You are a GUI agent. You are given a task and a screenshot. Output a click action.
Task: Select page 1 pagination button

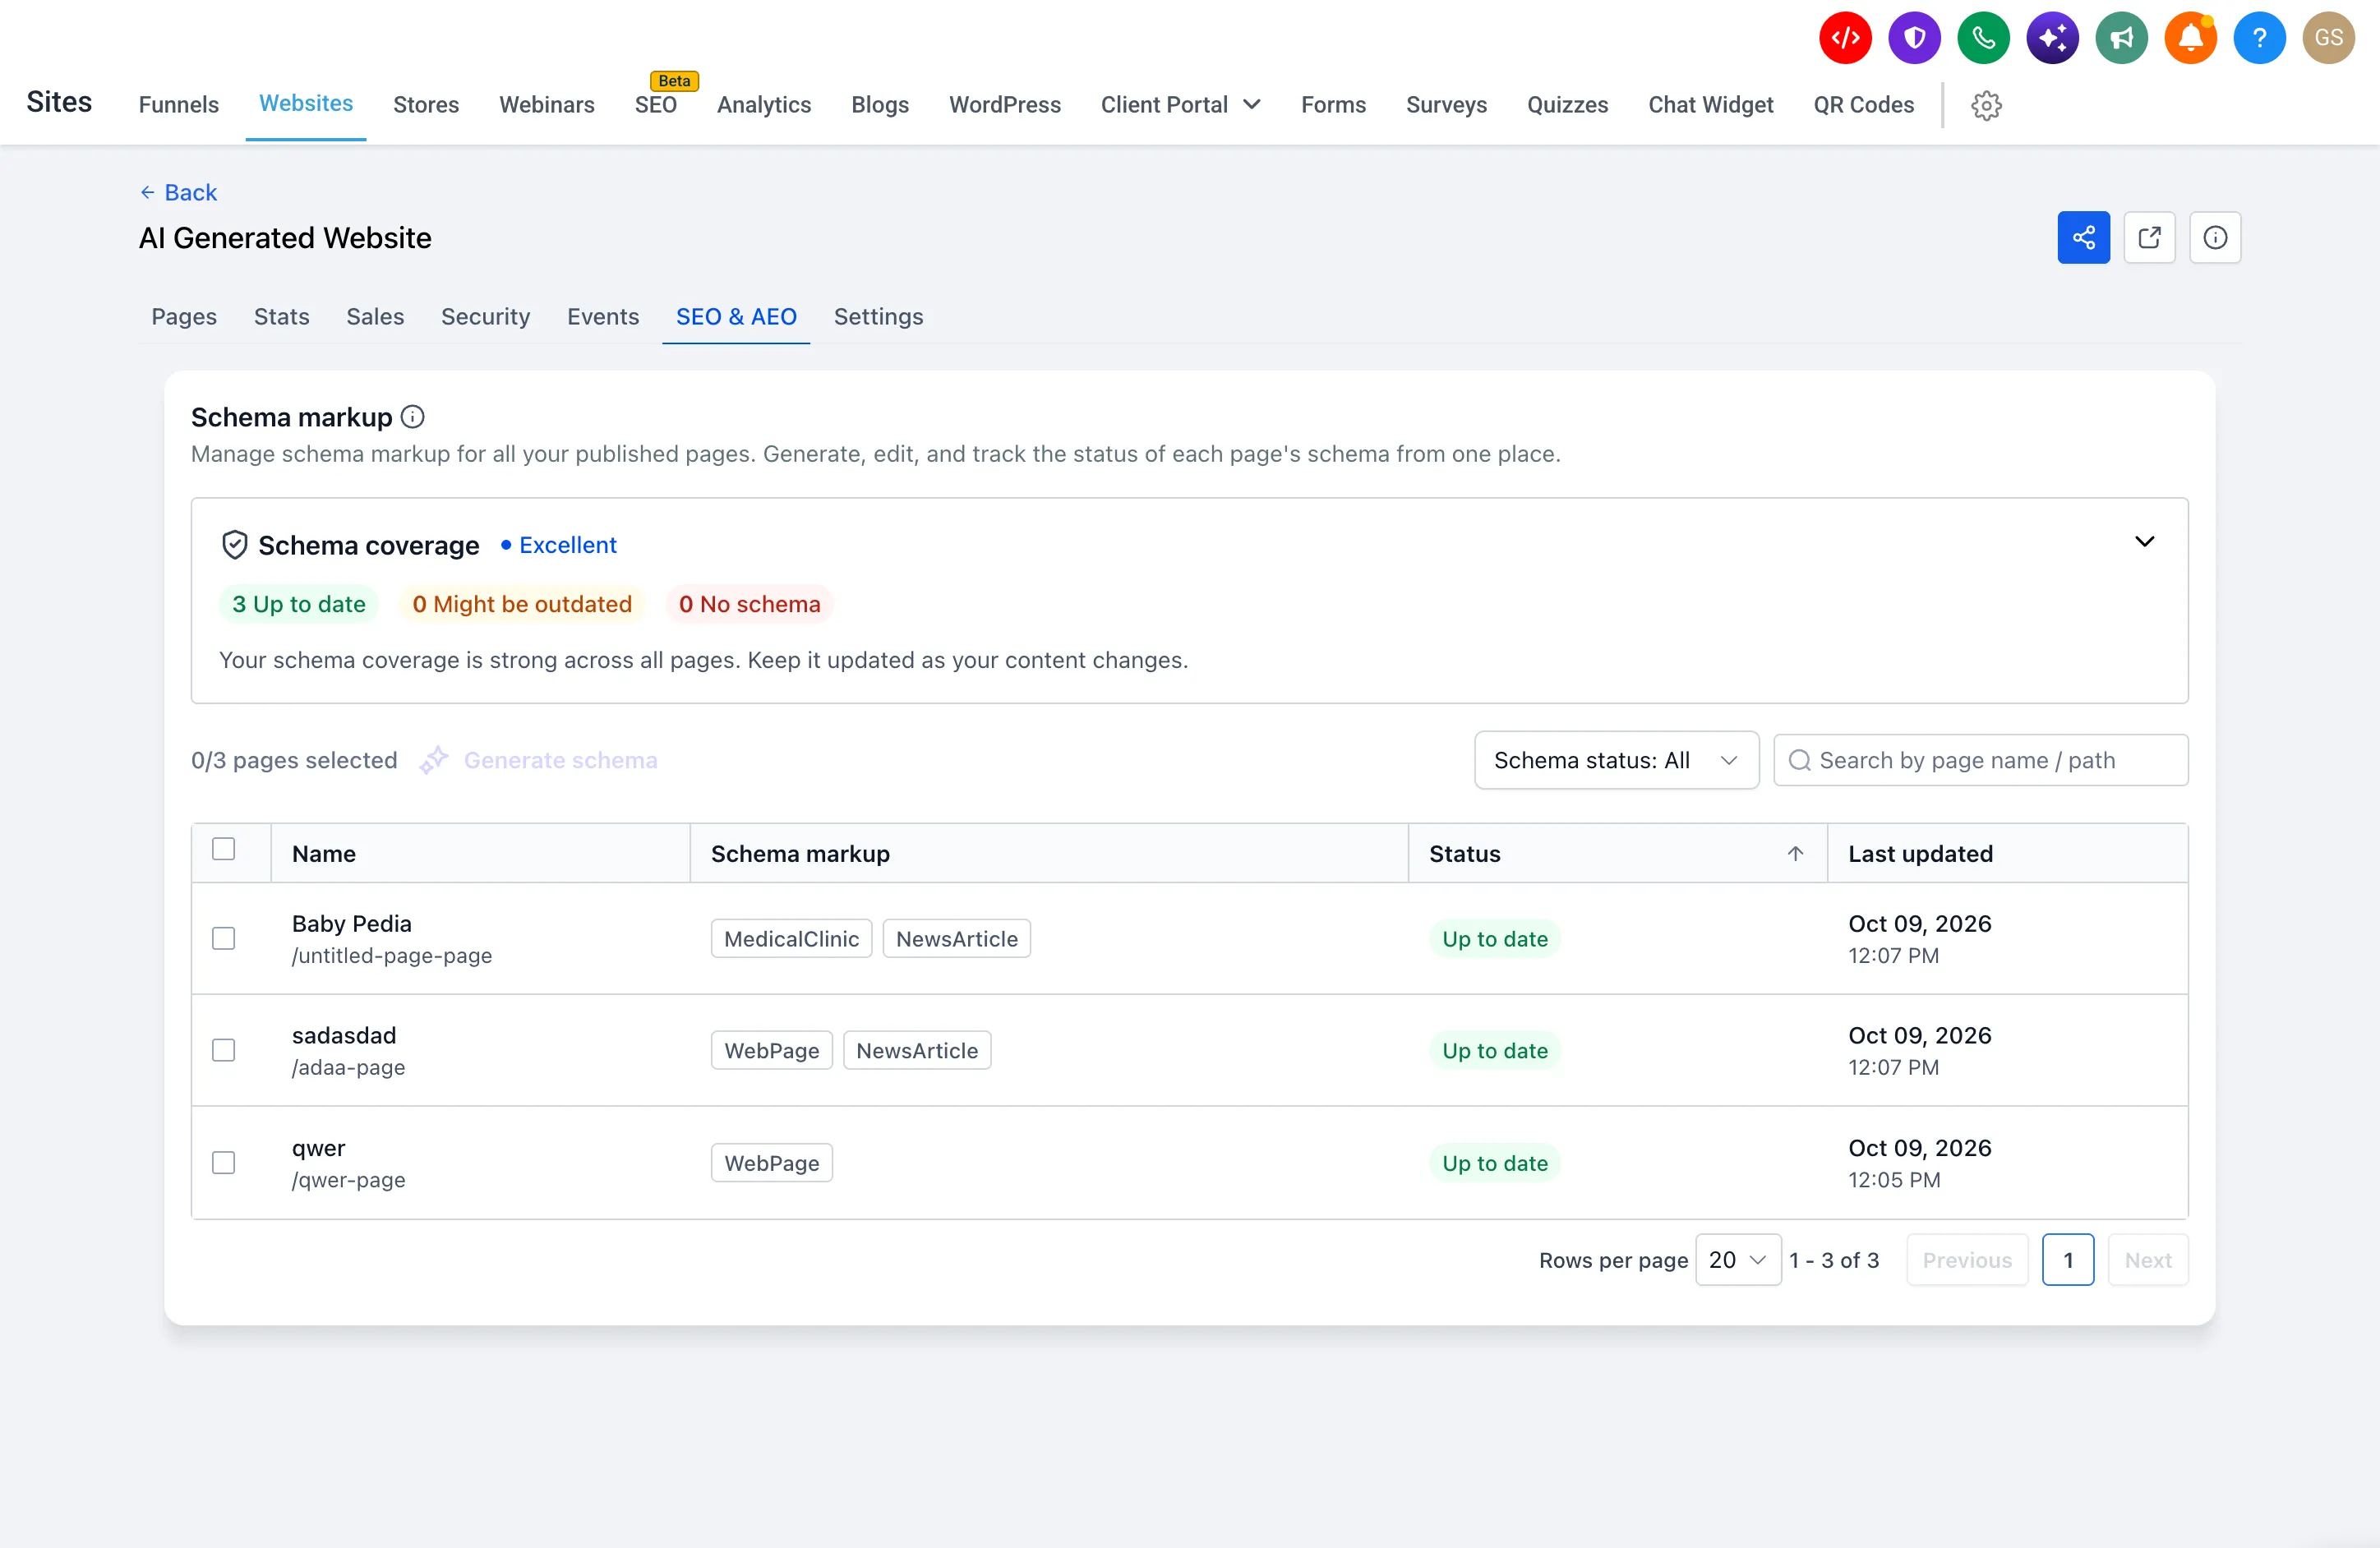(2068, 1260)
